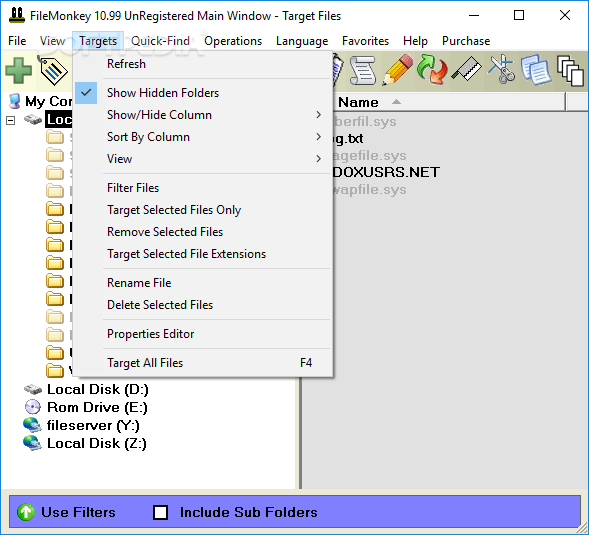589x535 pixels.
Task: Click the fileserver (Y:) network drive icon
Action: 32,425
